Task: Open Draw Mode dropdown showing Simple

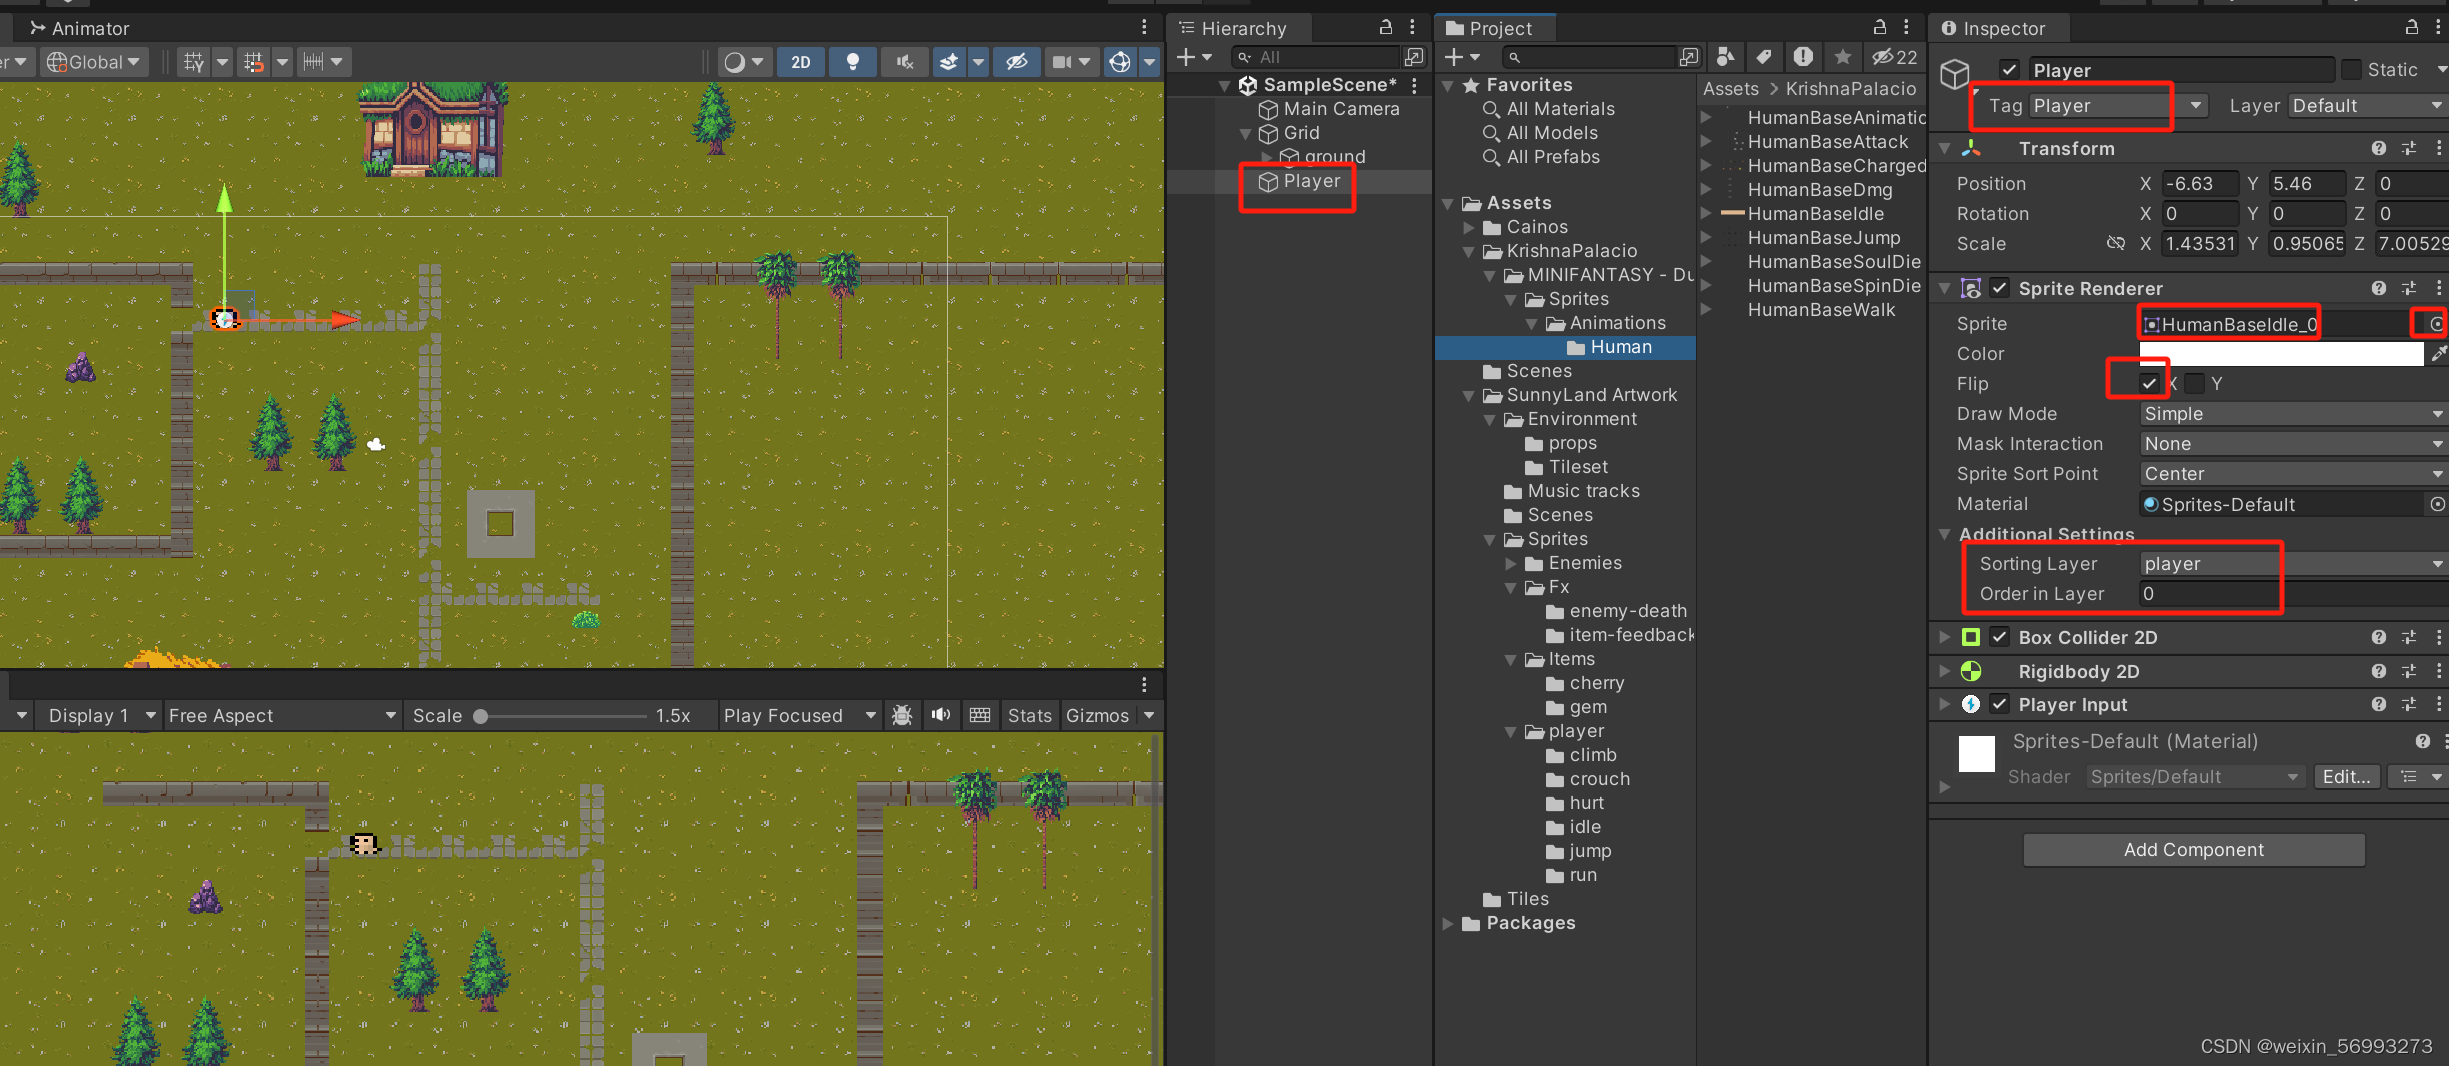Action: 2292,414
